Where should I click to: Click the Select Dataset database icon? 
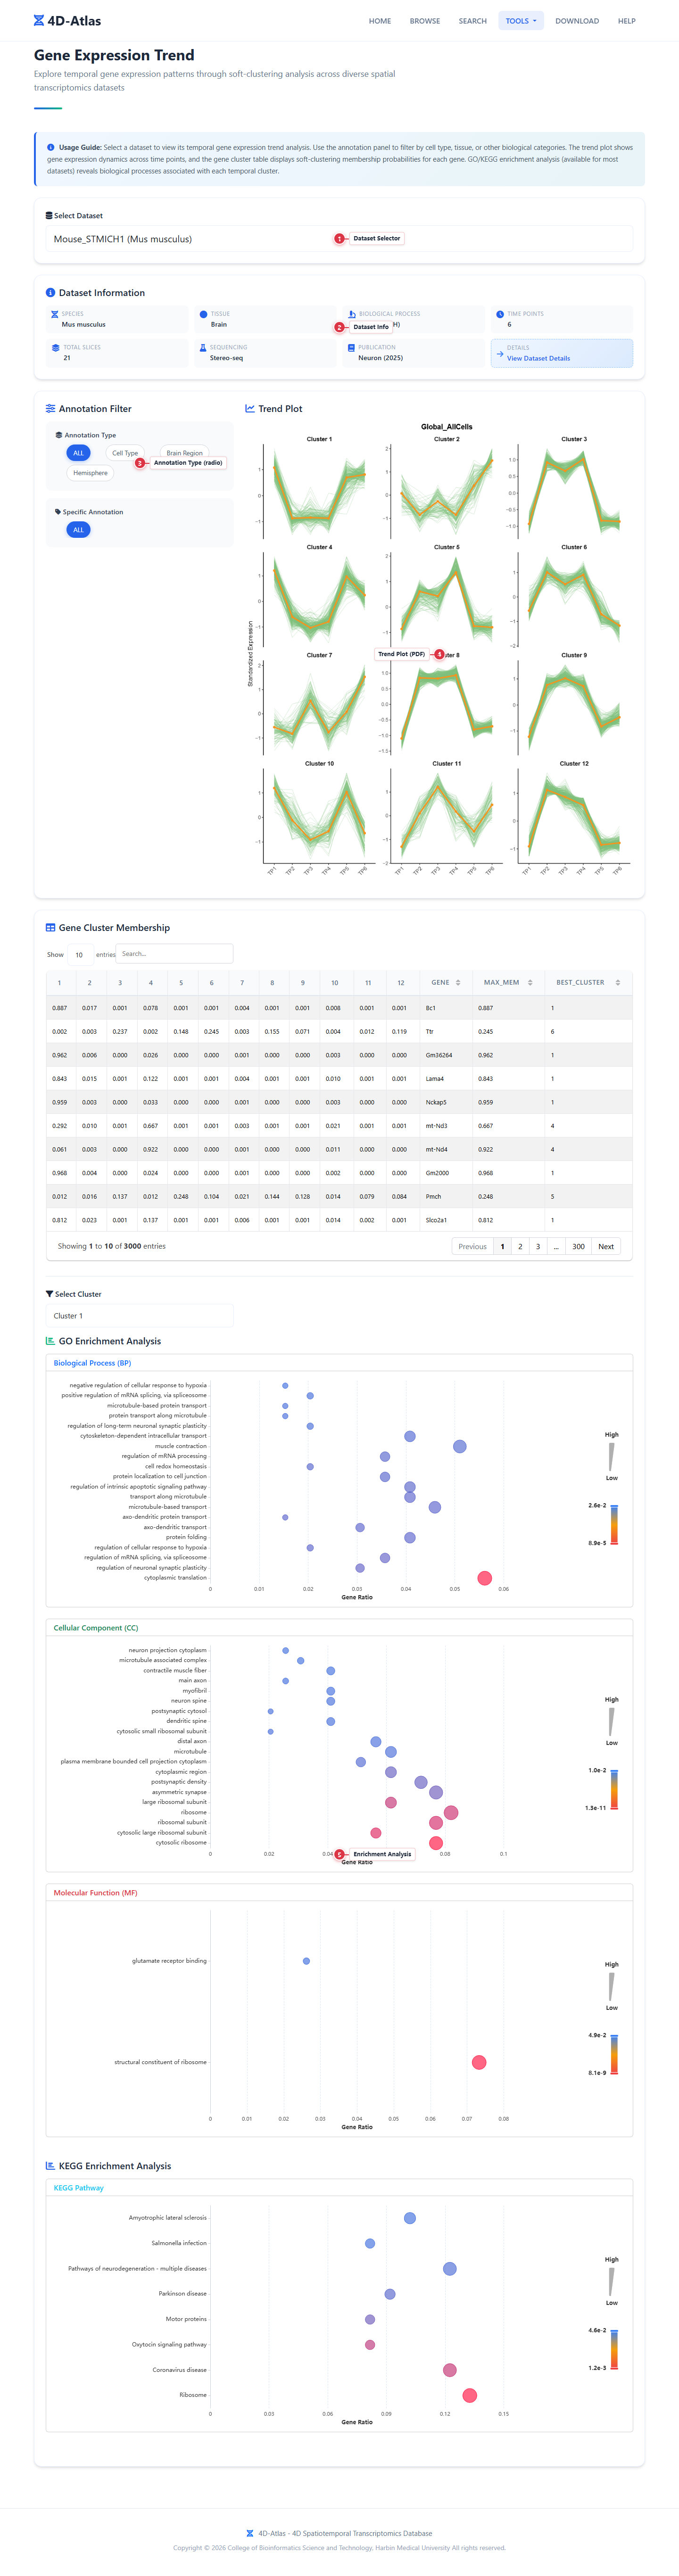click(x=49, y=216)
